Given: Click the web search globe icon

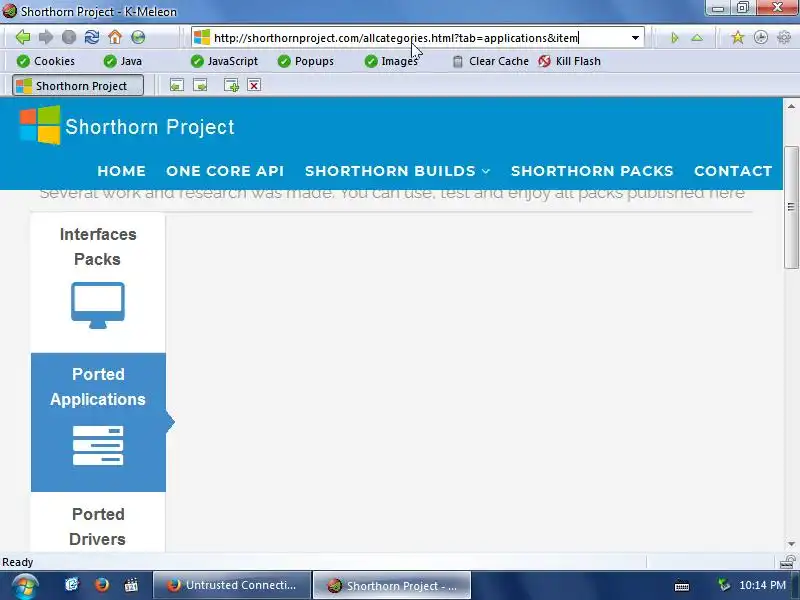Looking at the screenshot, I should (138, 37).
